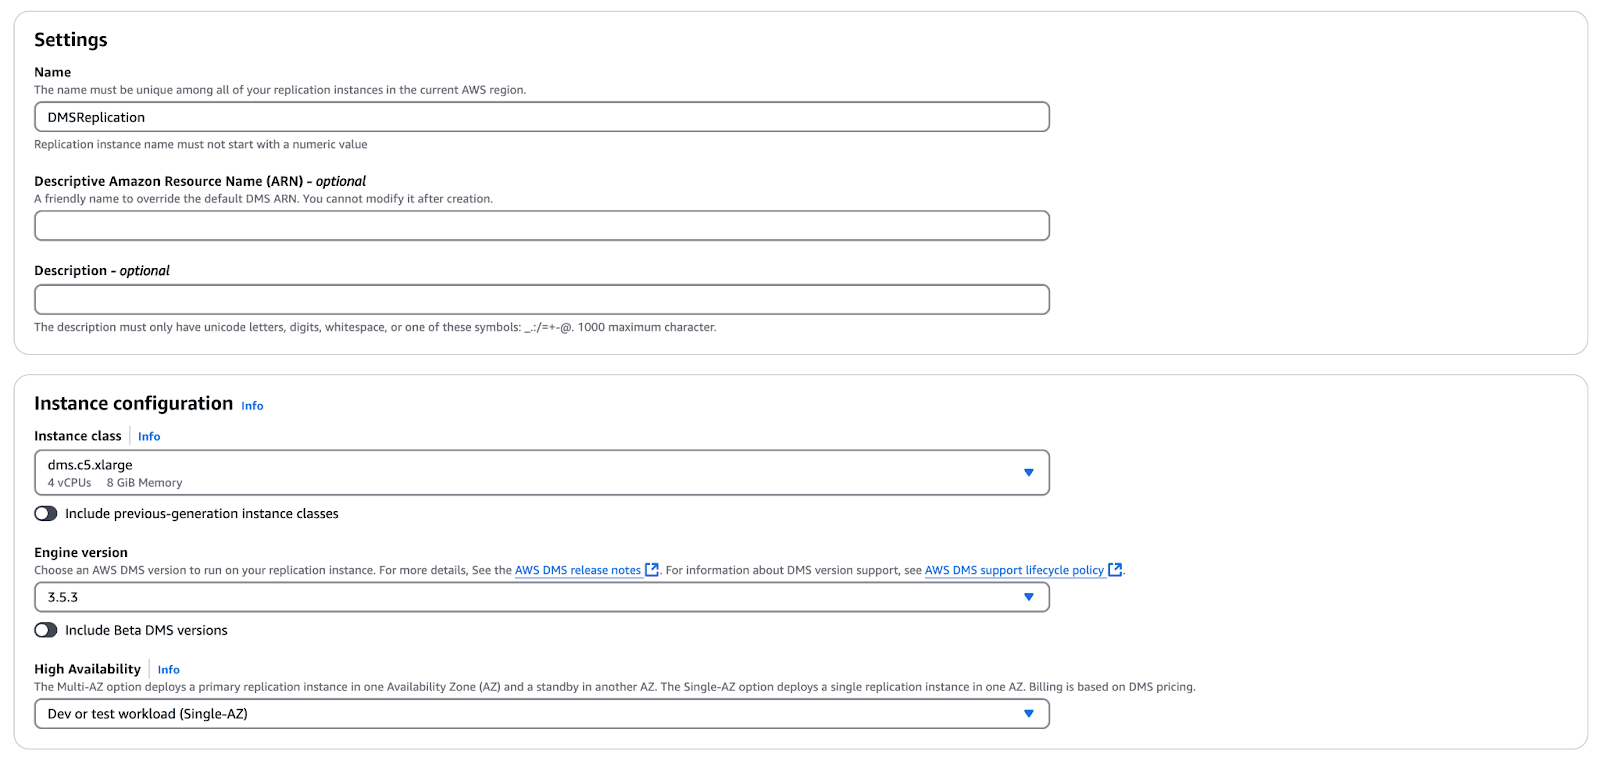Focus the Descriptive Amazon Resource Name field
The image size is (1600, 765).
pos(542,226)
